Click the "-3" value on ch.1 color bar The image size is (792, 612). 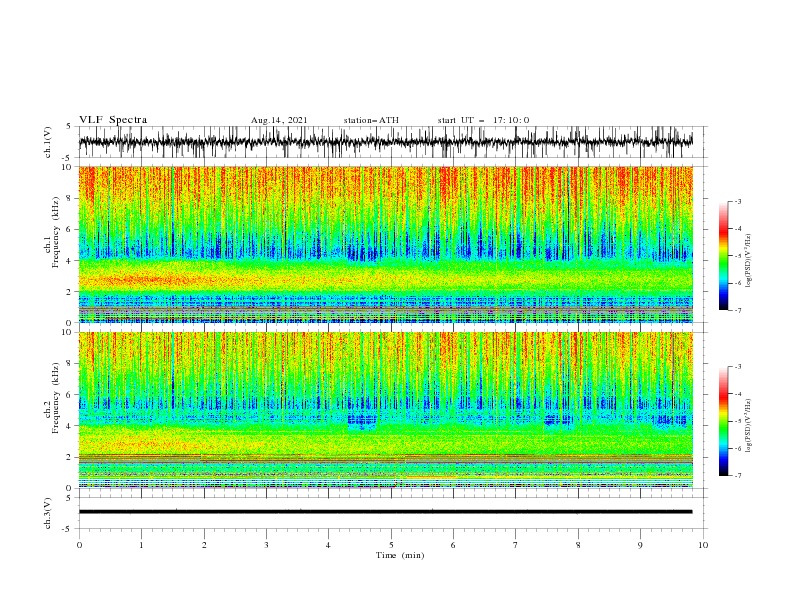[737, 201]
